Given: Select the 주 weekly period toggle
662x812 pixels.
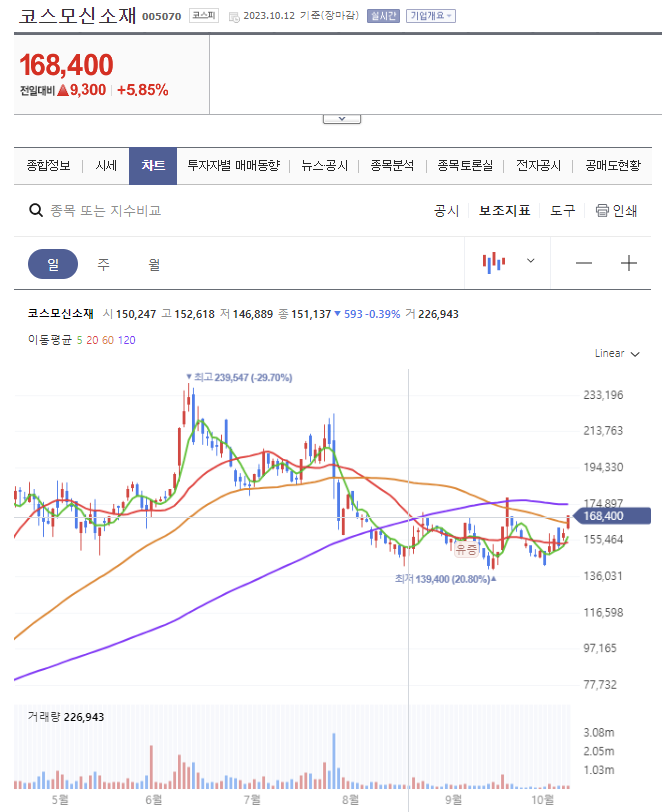Looking at the screenshot, I should [104, 264].
